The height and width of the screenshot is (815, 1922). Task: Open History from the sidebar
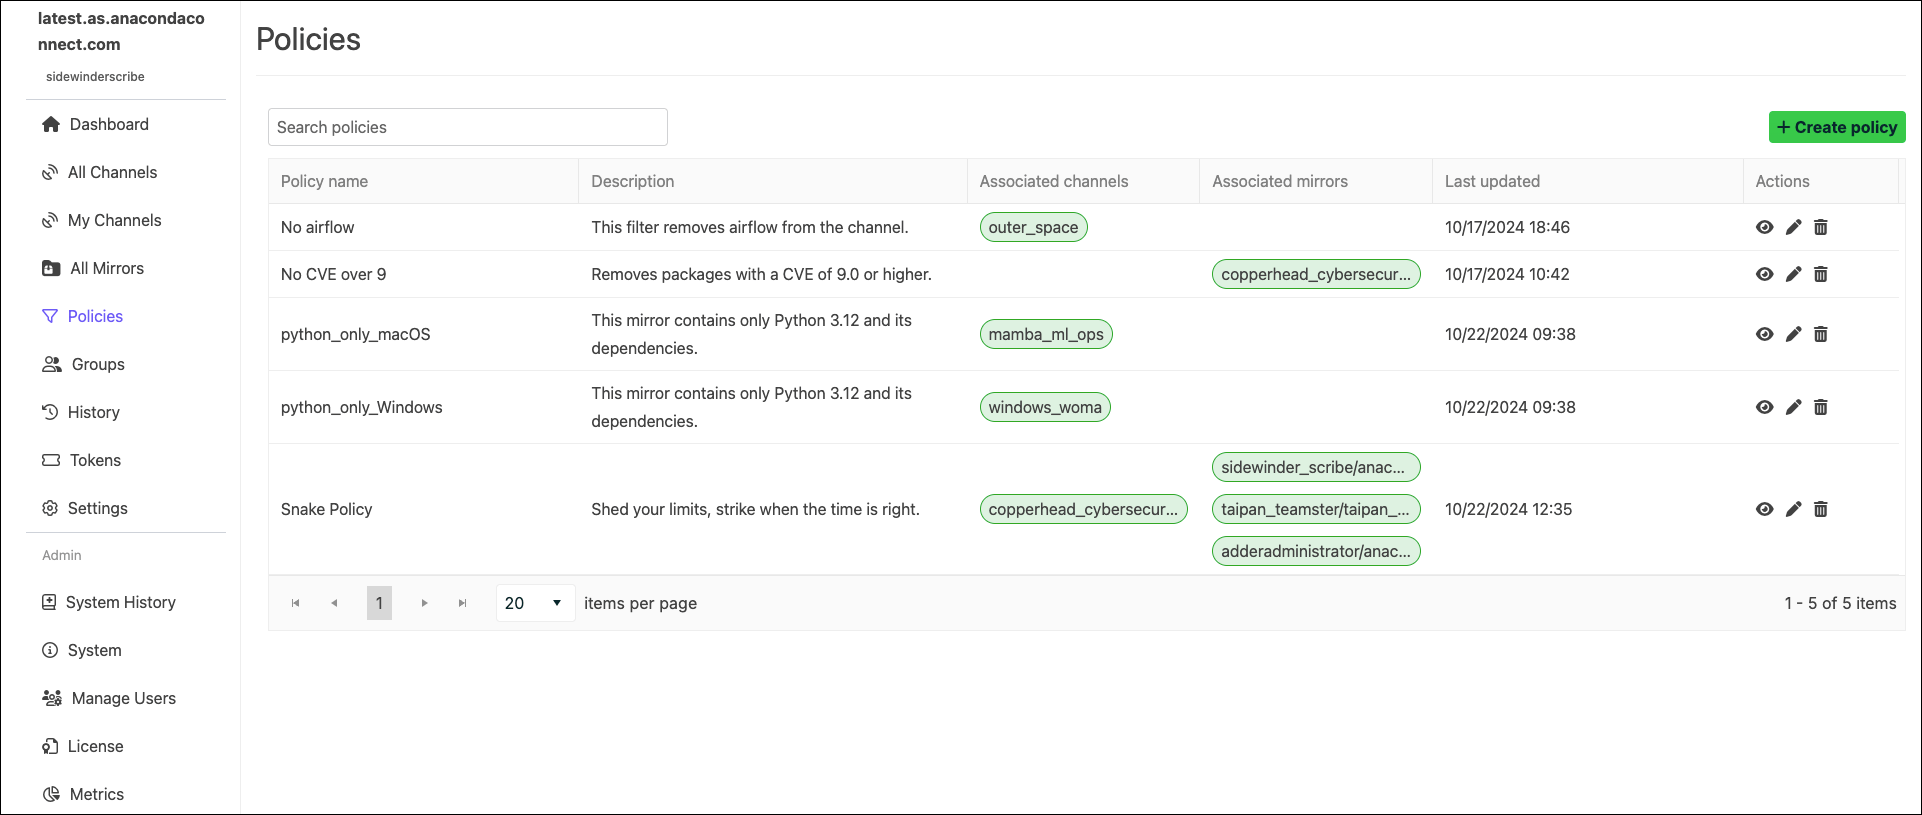80,412
